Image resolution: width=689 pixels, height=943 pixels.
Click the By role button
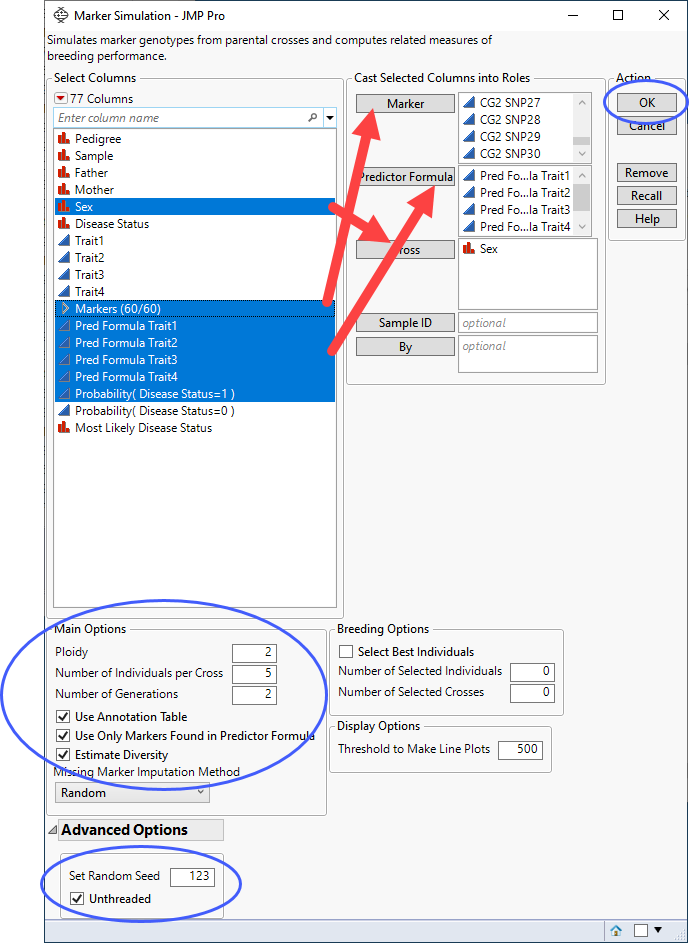(405, 347)
